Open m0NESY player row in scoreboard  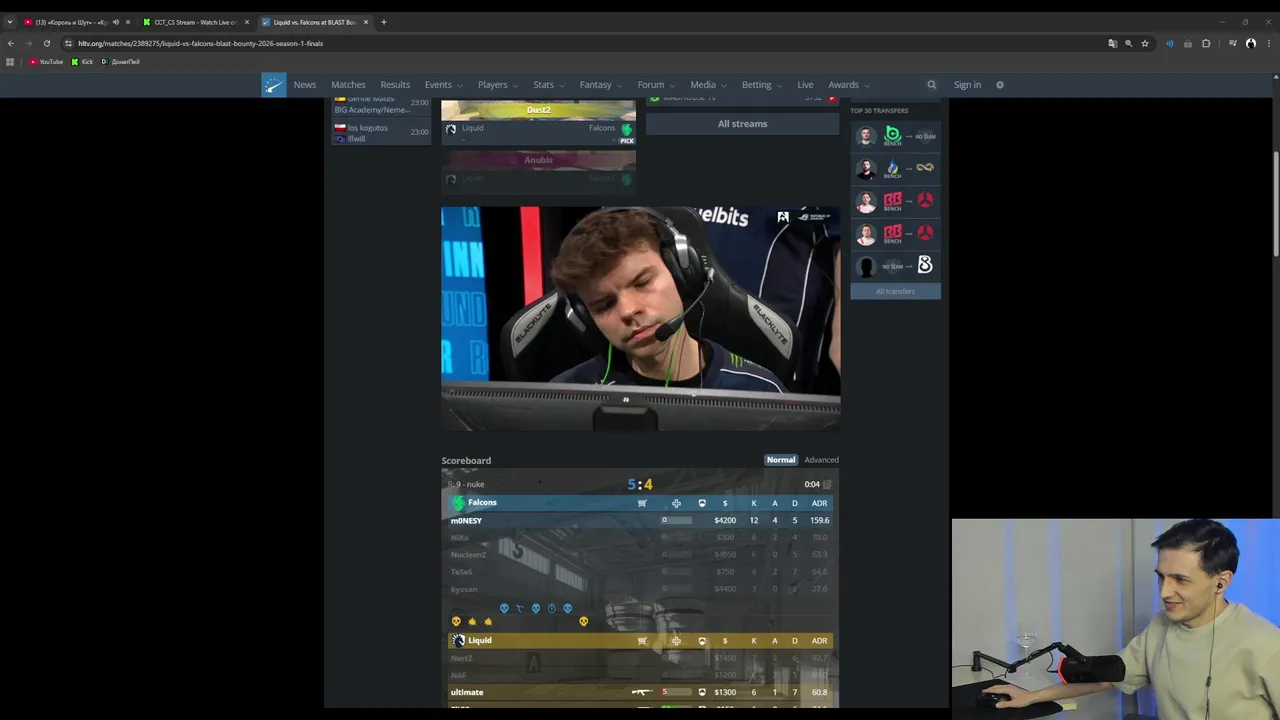pyautogui.click(x=640, y=521)
